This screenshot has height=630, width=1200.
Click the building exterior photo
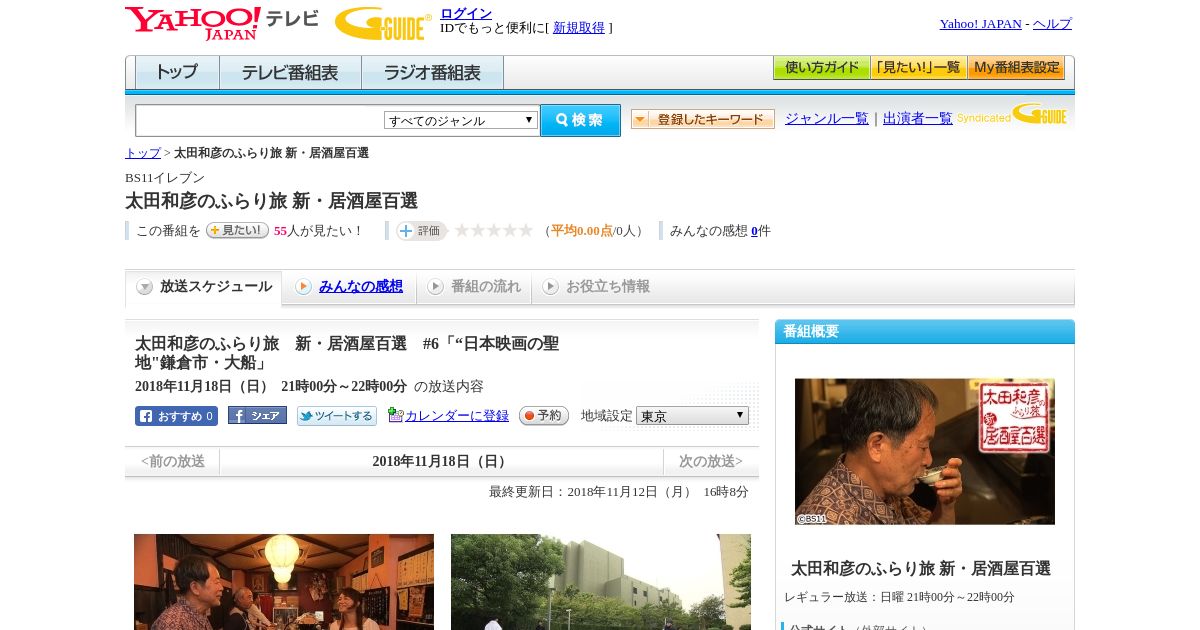[x=601, y=582]
